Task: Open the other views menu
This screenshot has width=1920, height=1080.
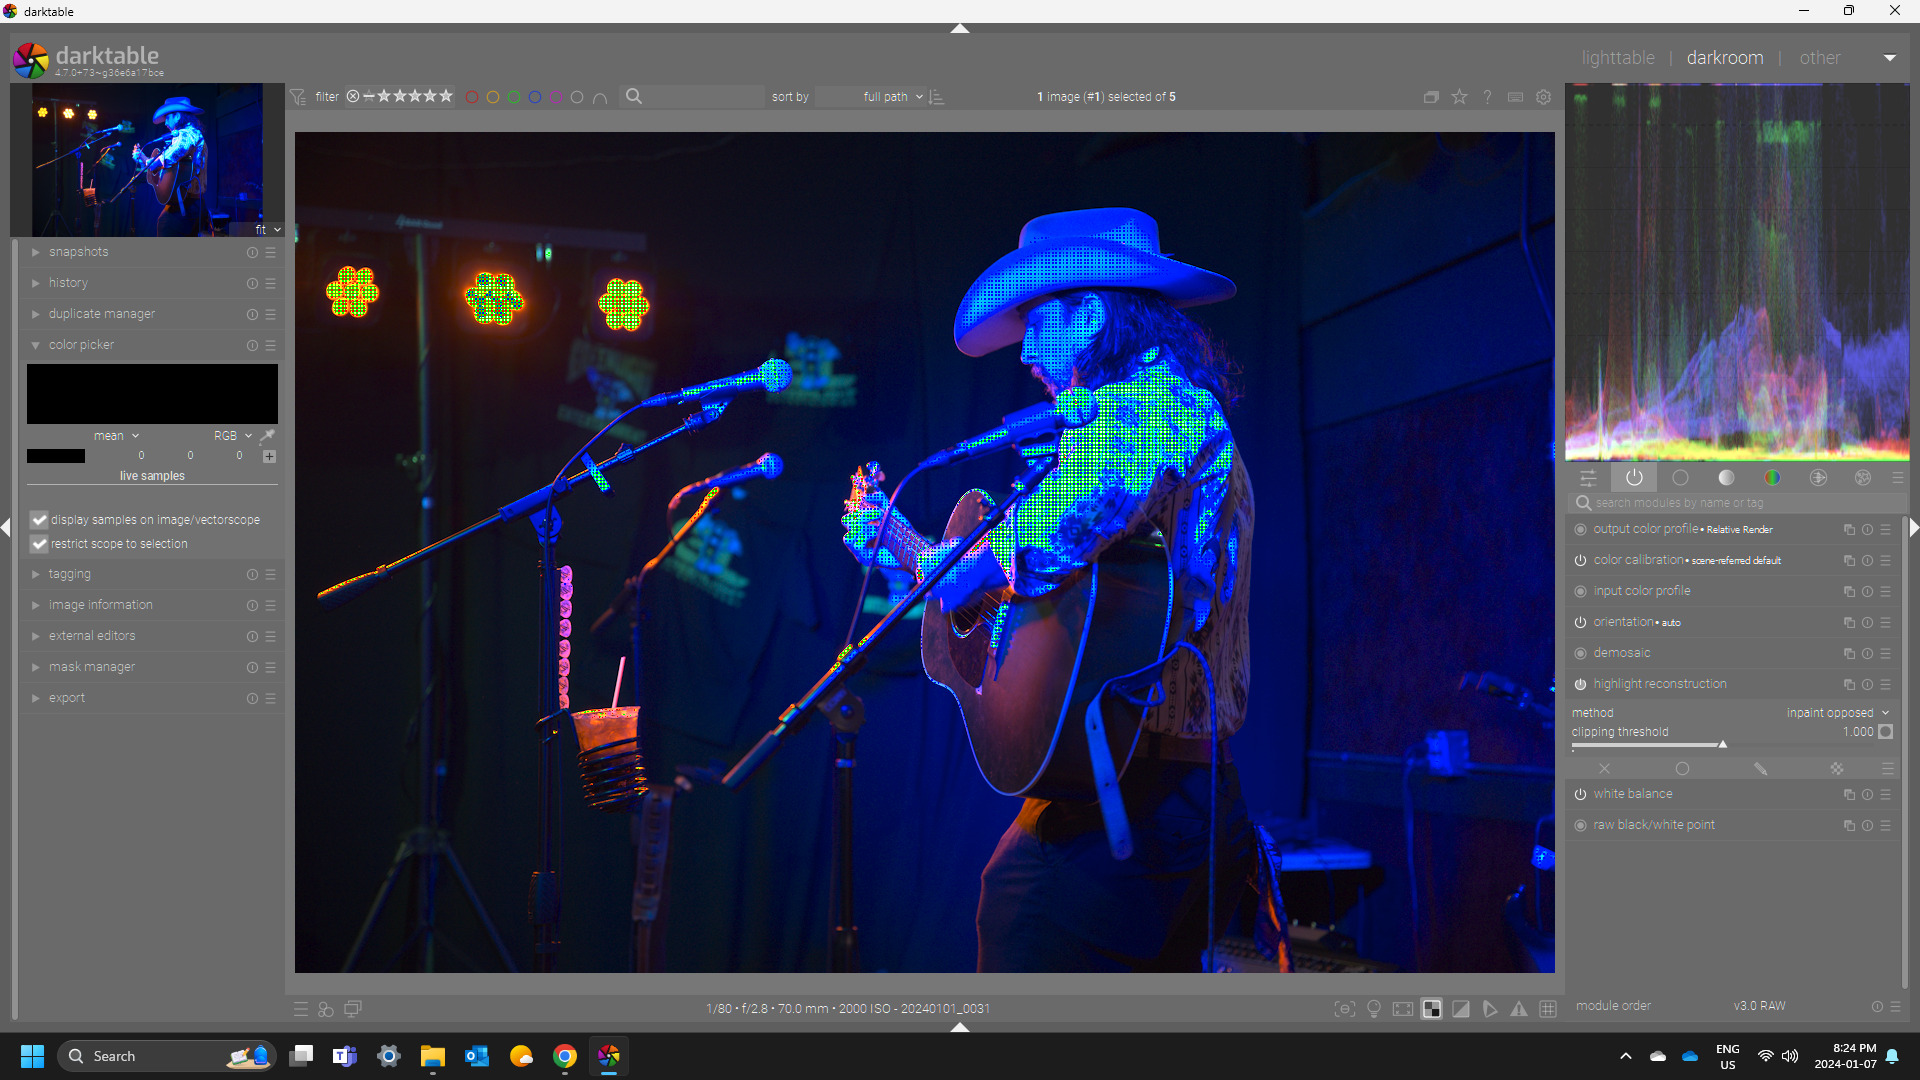Action: 1819,58
